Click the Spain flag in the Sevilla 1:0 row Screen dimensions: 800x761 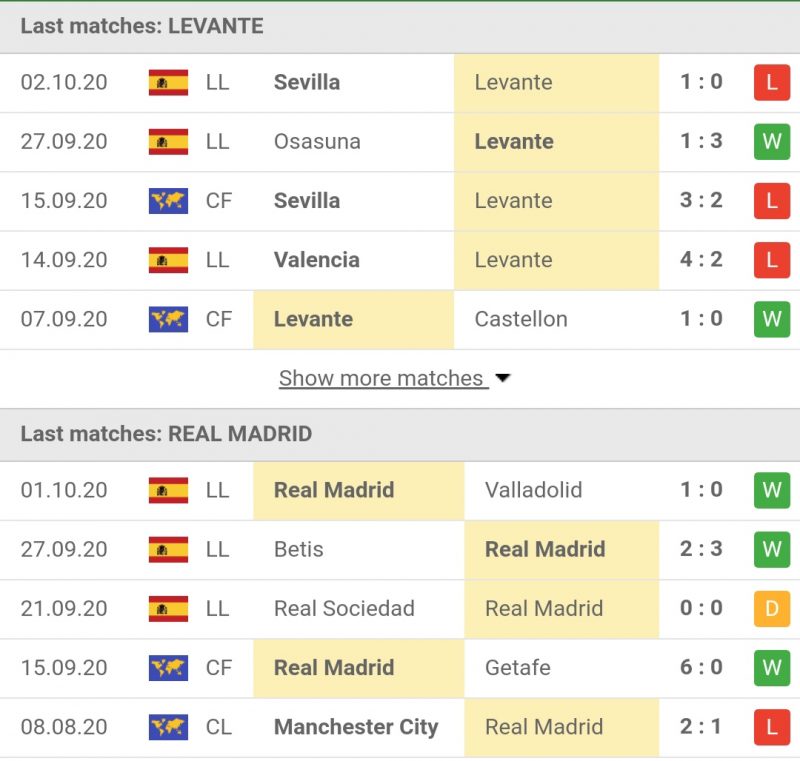tap(168, 83)
